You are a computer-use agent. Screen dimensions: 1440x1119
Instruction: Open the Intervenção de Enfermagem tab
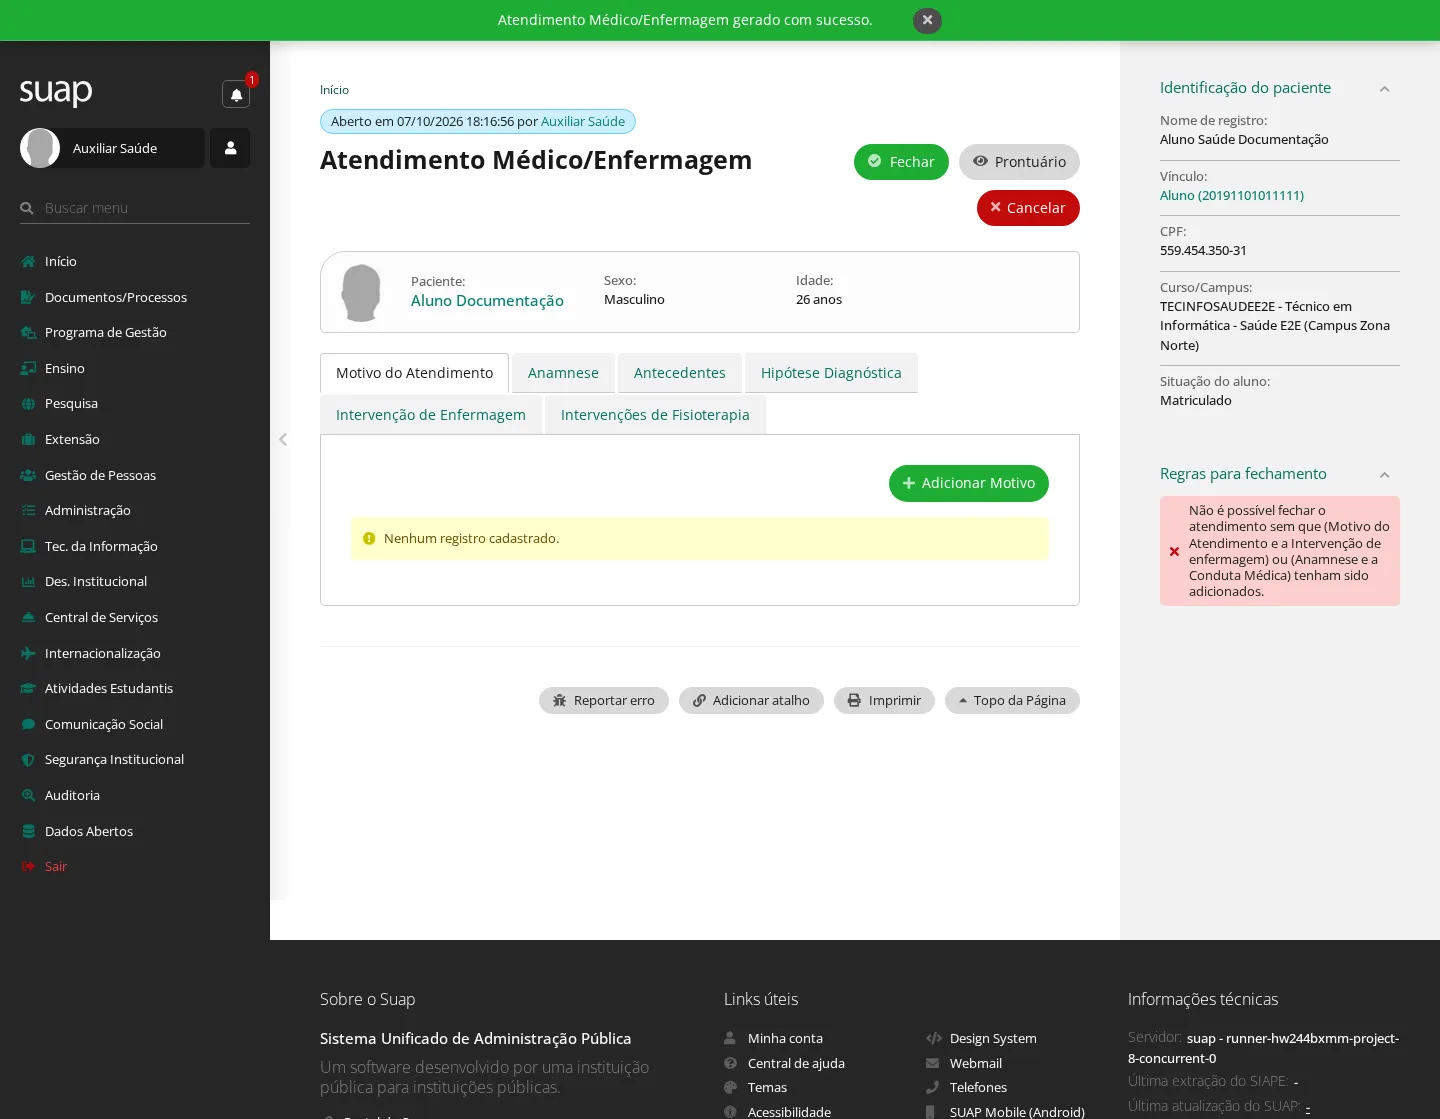pyautogui.click(x=431, y=415)
